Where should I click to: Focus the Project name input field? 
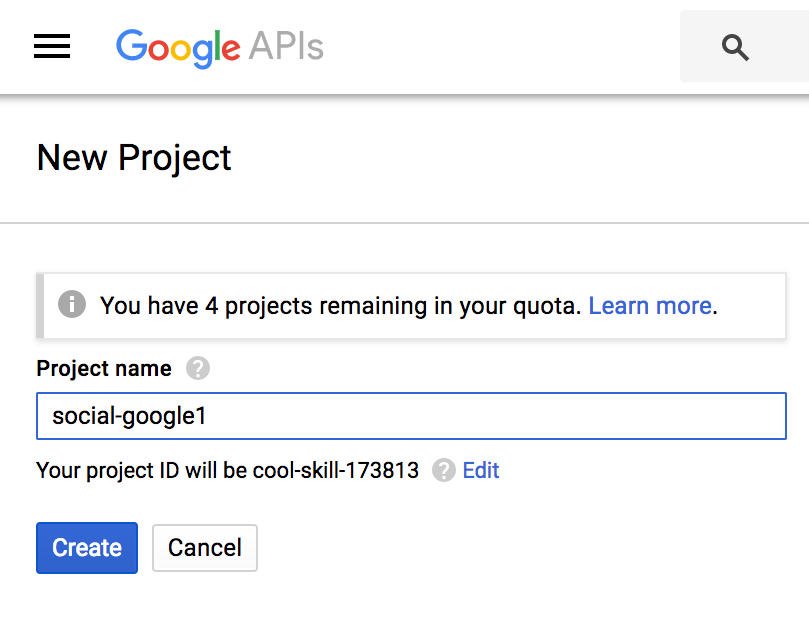(x=411, y=416)
